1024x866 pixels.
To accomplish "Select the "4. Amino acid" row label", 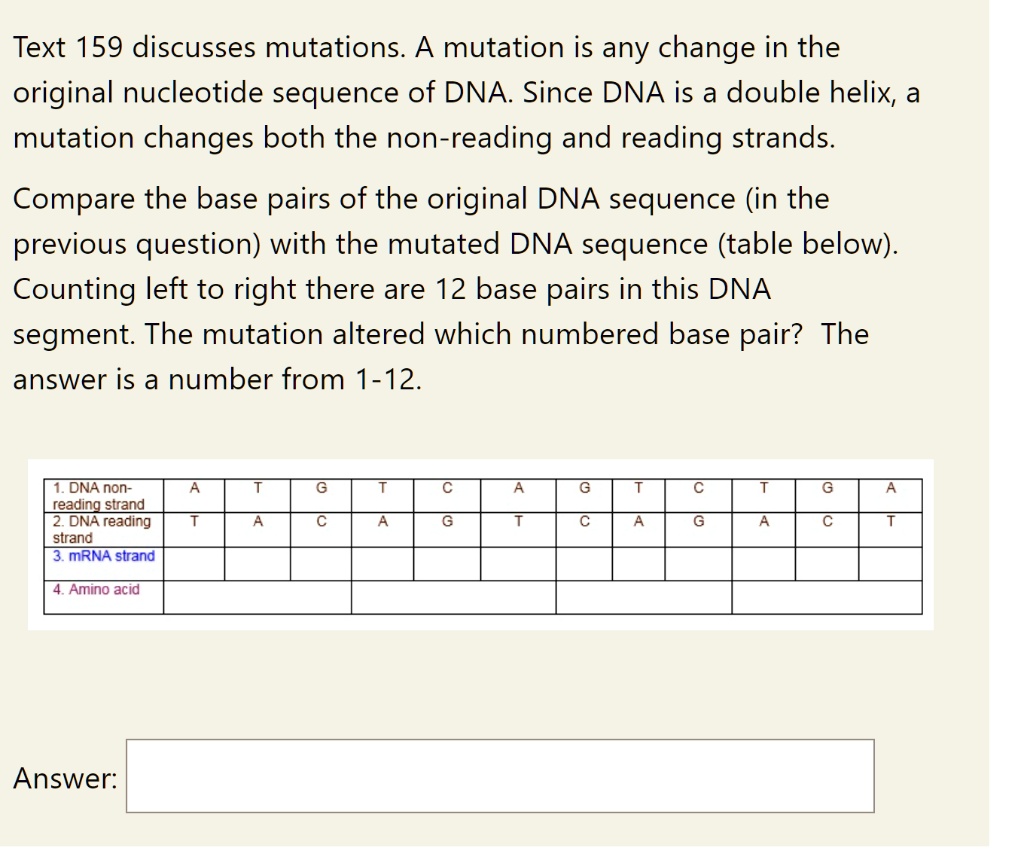I will click(91, 588).
